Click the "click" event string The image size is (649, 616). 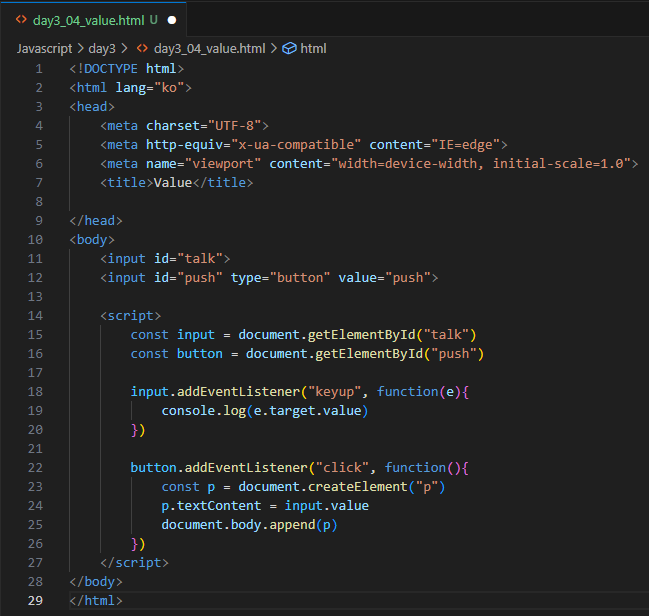tap(342, 468)
